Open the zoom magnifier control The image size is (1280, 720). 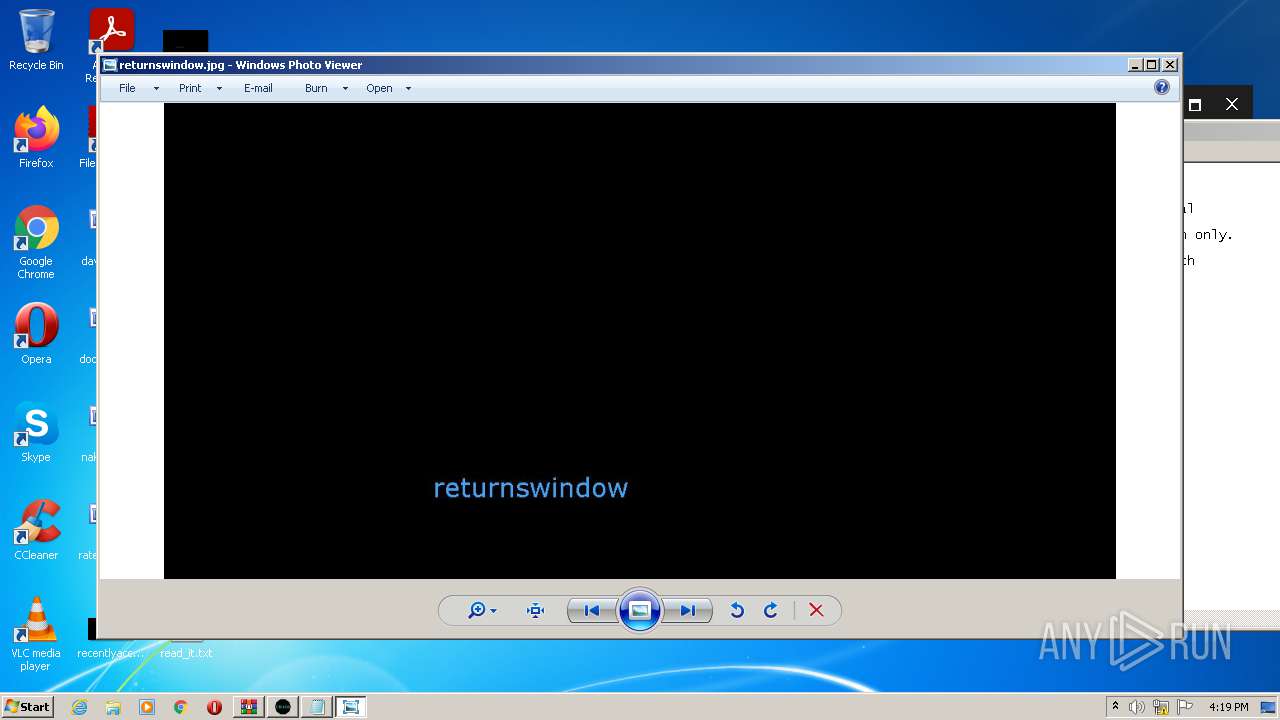[477, 610]
